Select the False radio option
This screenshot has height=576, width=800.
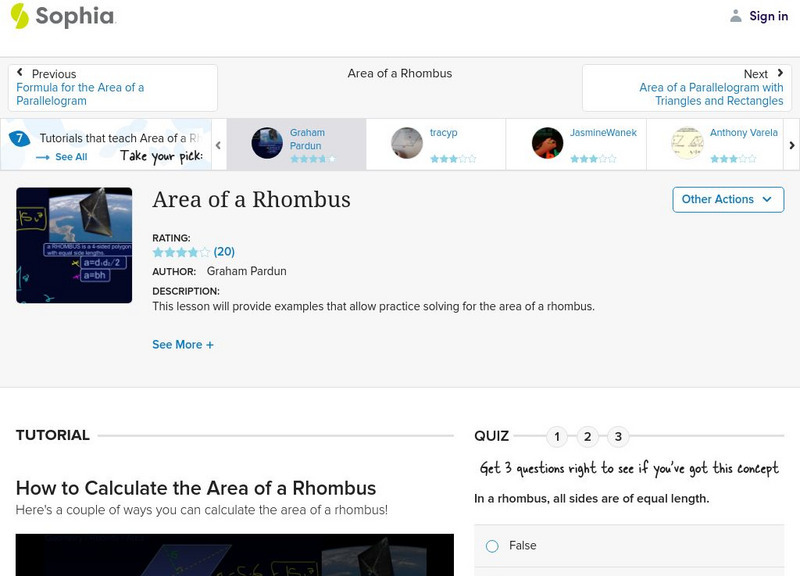492,546
